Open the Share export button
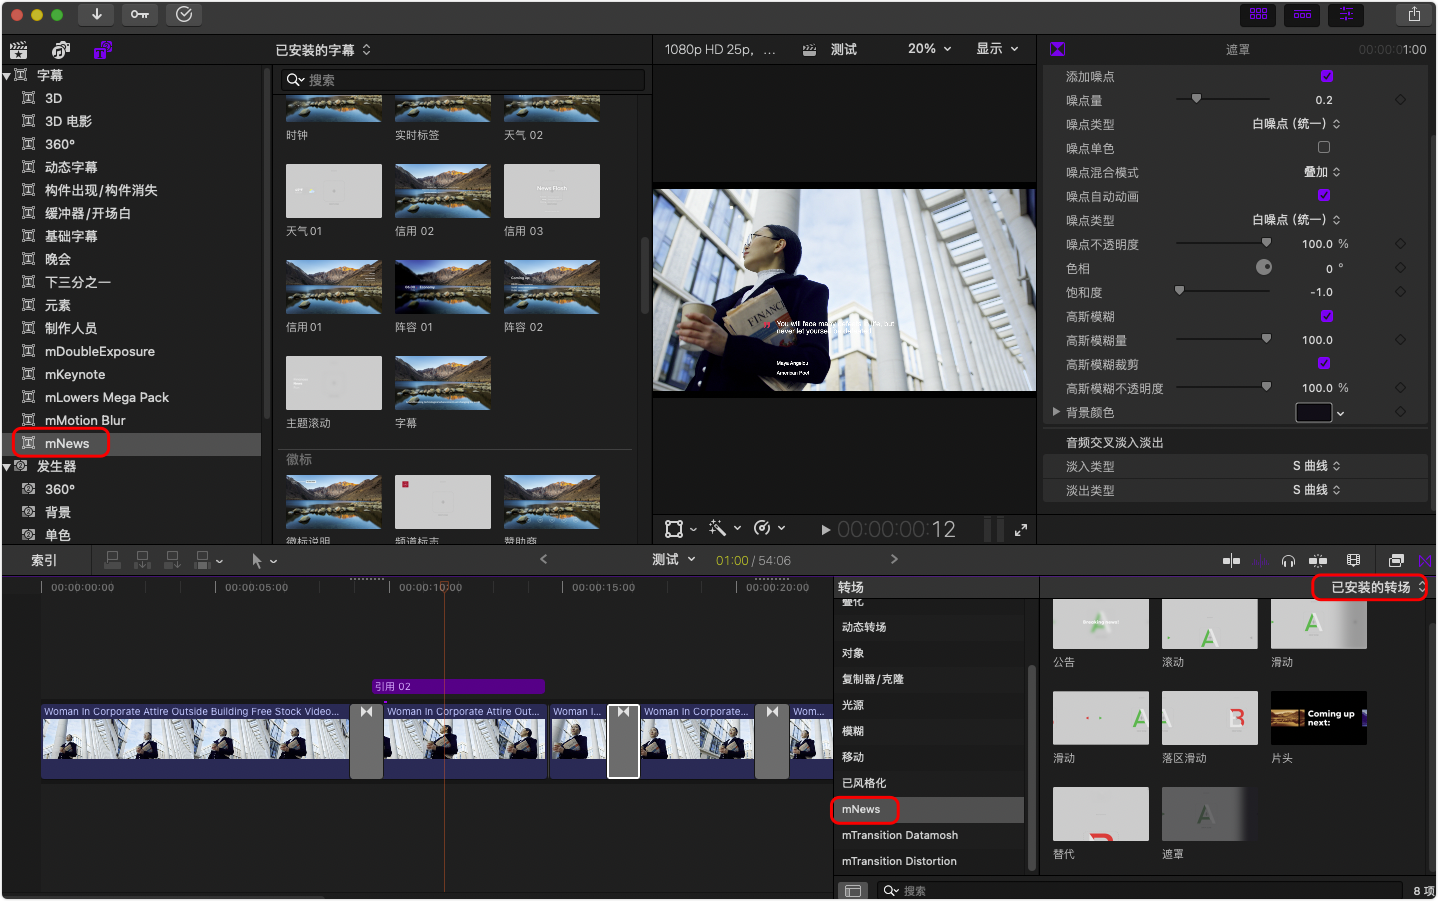This screenshot has height=901, width=1438. pos(1414,14)
